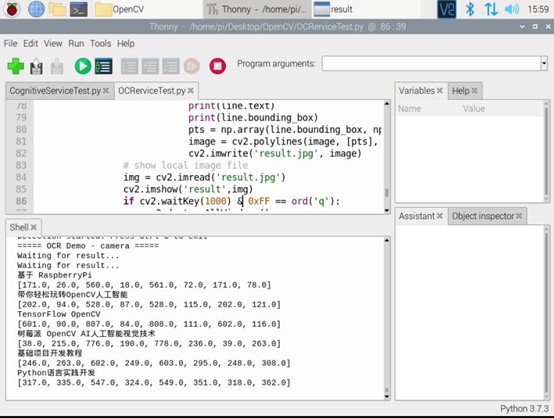The height and width of the screenshot is (418, 554).
Task: Open the Help menu
Action: [x=126, y=43]
